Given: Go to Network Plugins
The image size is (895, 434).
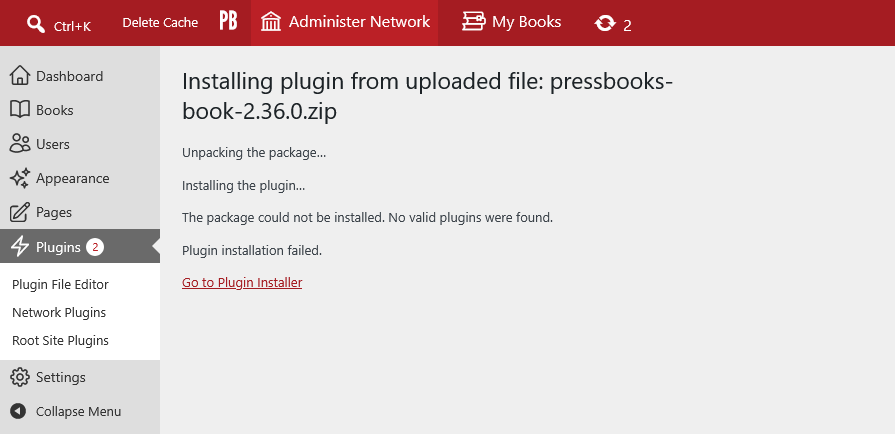Looking at the screenshot, I should tap(59, 312).
